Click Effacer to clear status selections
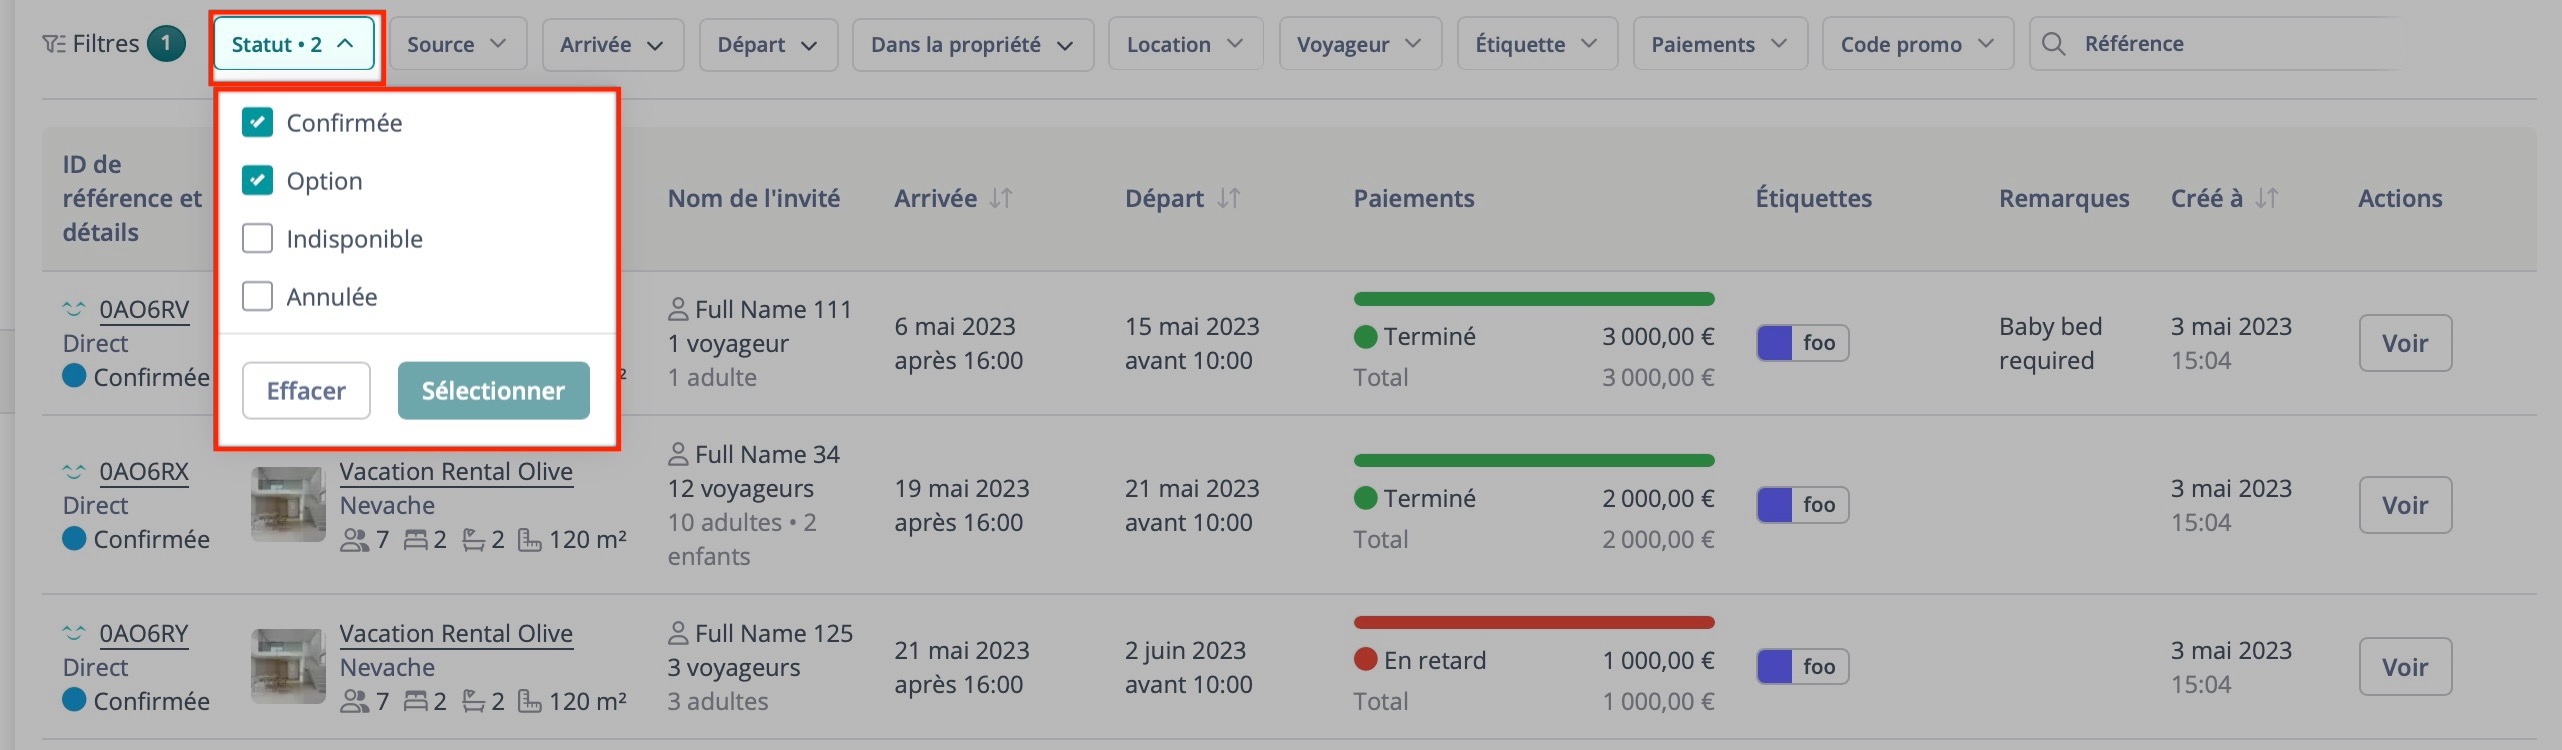The width and height of the screenshot is (2562, 750). (x=306, y=390)
